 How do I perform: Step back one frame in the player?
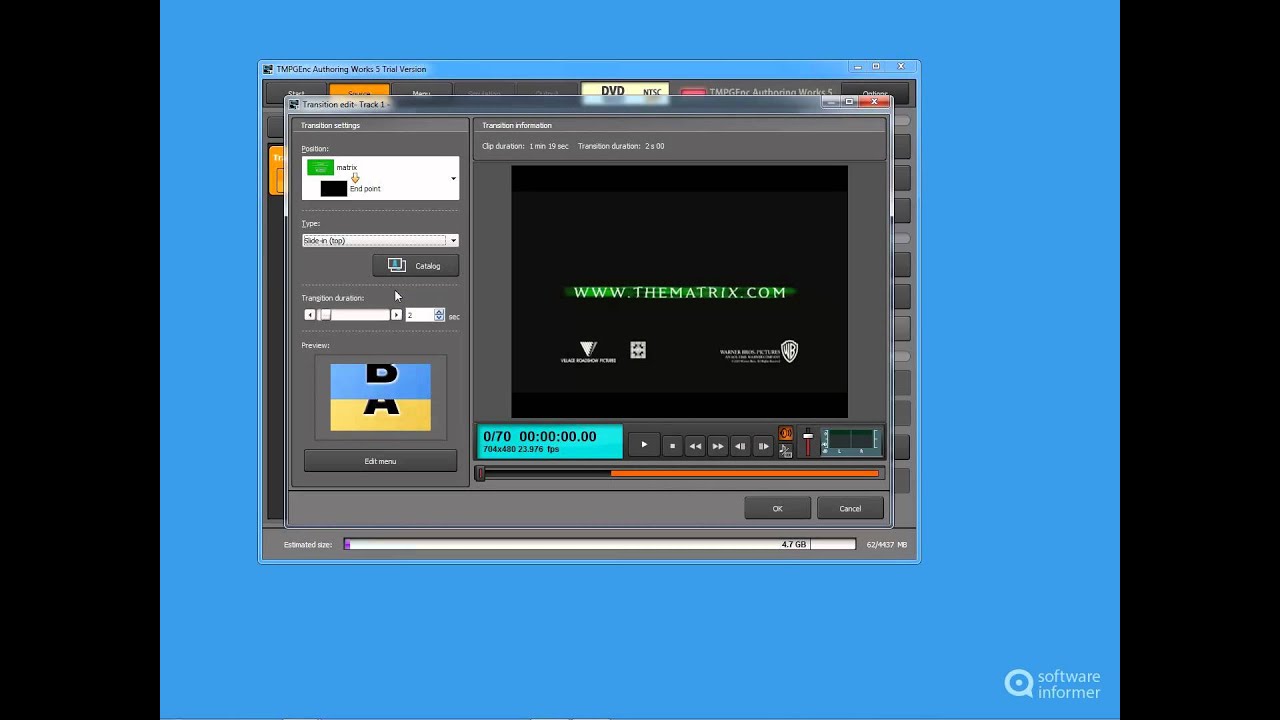click(740, 446)
